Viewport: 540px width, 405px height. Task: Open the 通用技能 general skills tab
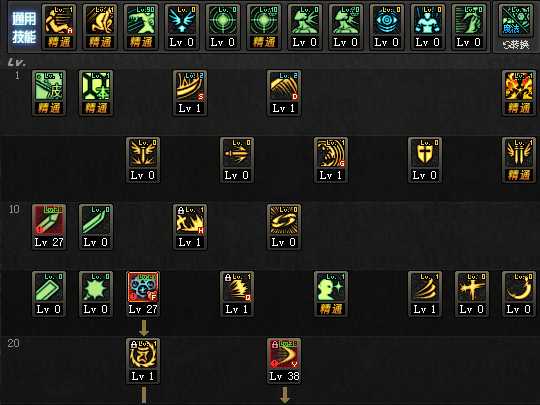(24, 28)
